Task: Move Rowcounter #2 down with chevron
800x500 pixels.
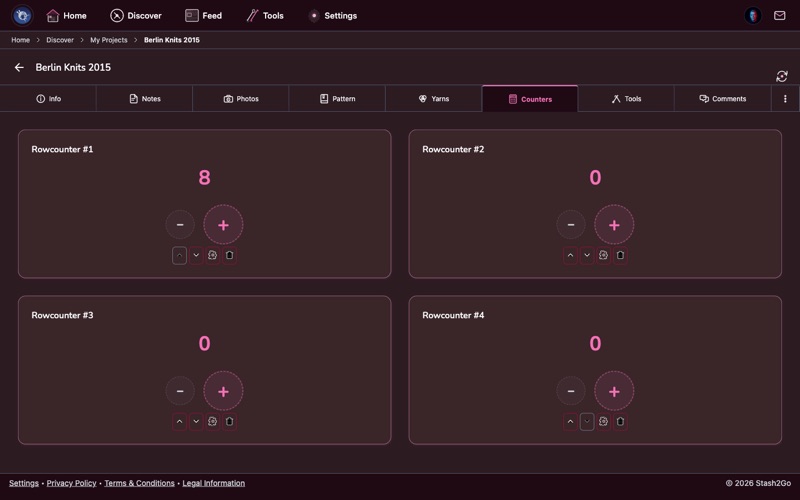Action: click(587, 255)
